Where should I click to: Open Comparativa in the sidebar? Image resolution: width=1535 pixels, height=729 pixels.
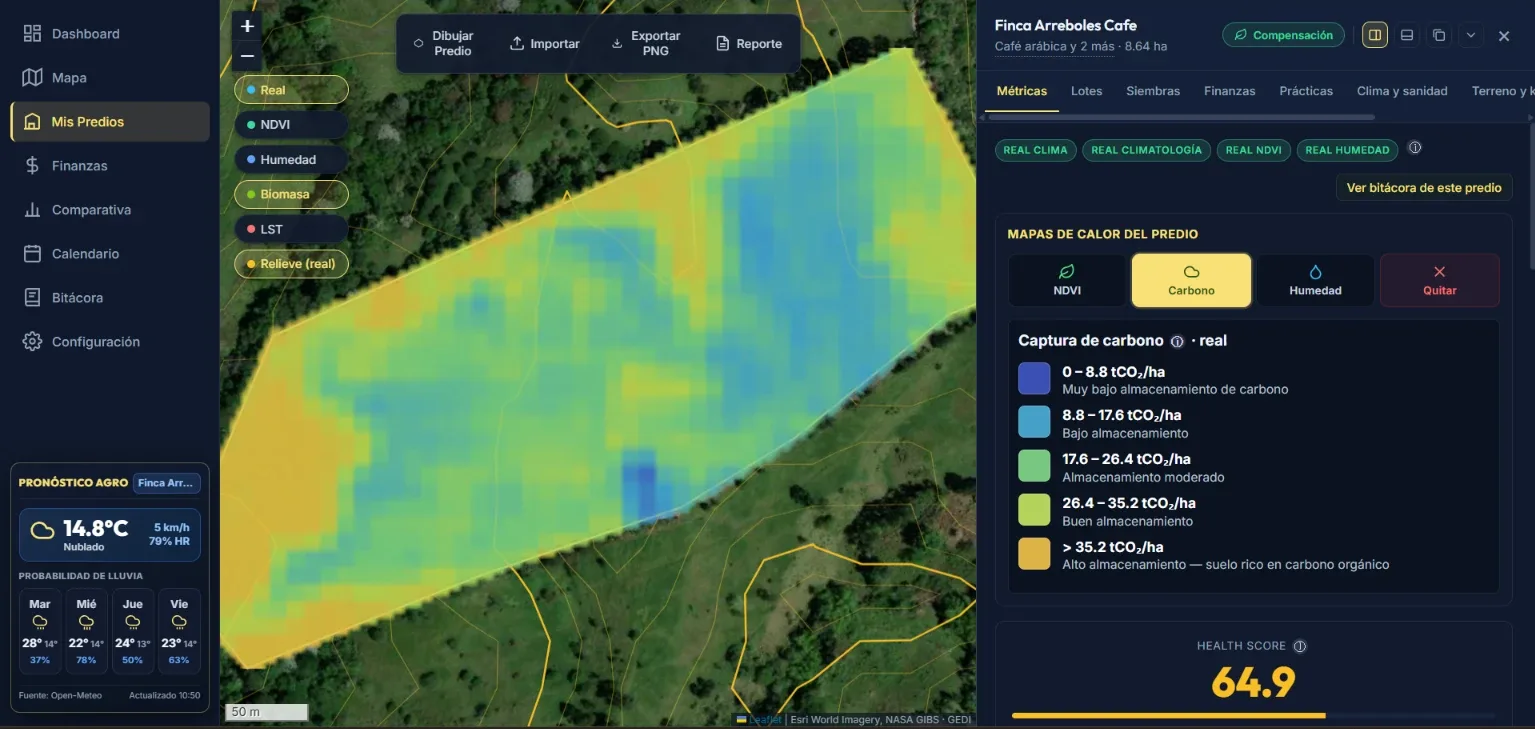[x=110, y=210]
